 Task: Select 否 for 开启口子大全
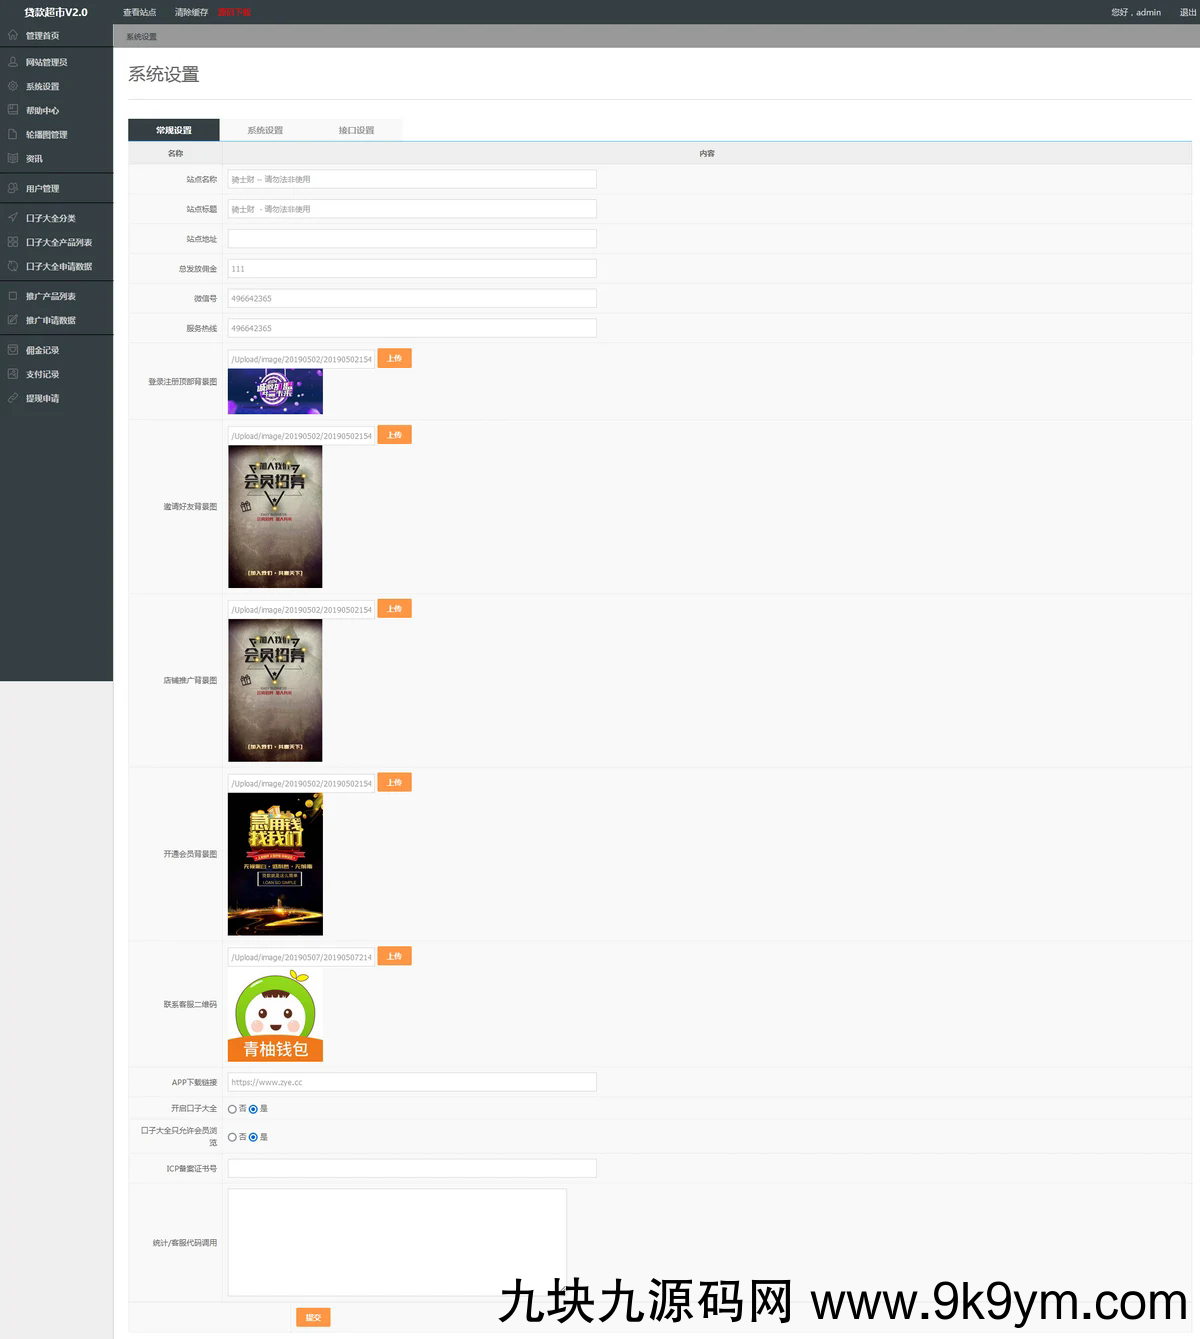(232, 1109)
